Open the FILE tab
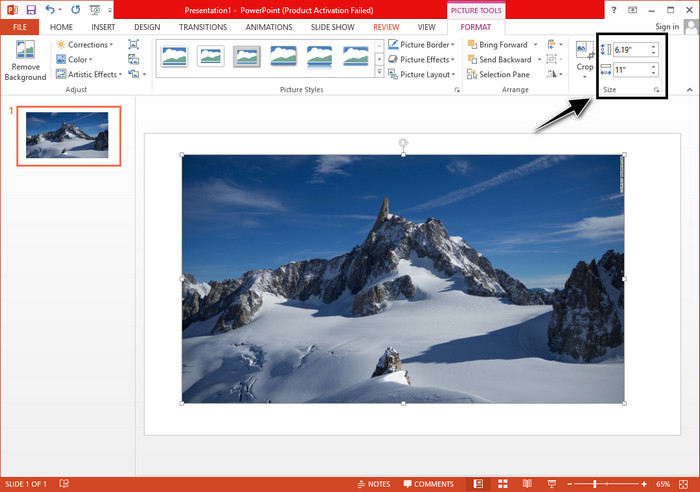Viewport: 700px width, 492px height. click(20, 27)
